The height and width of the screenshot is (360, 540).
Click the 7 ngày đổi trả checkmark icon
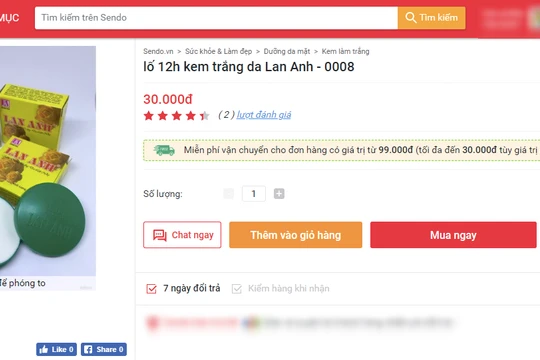coord(152,288)
